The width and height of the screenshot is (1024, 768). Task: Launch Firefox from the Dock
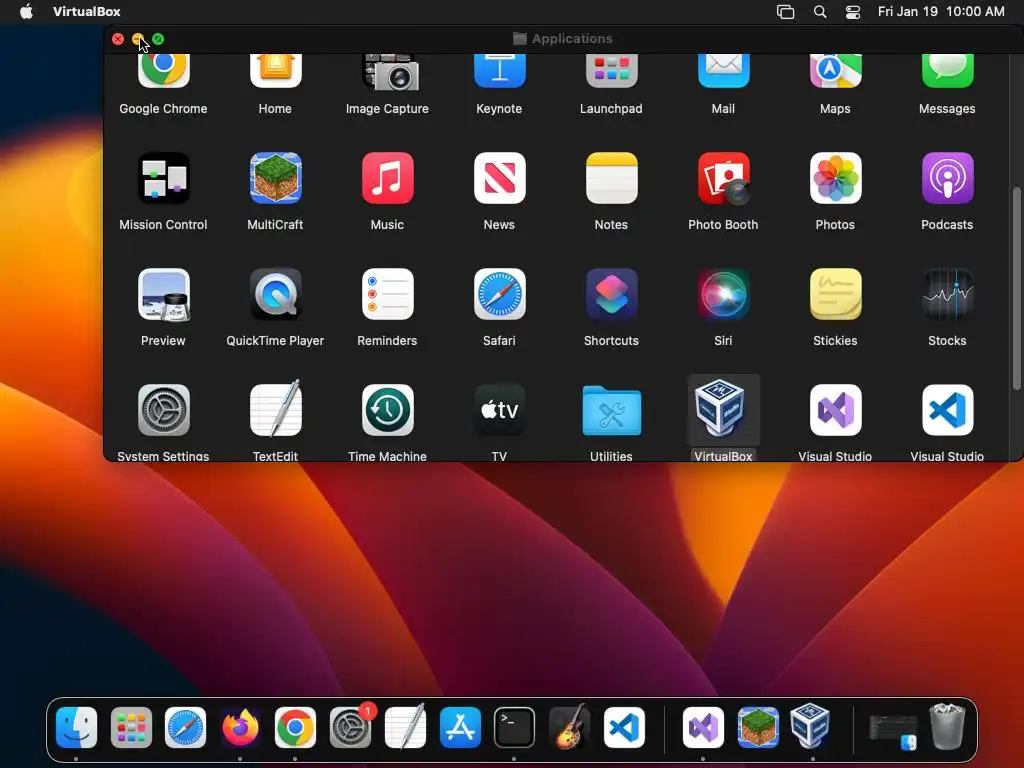(240, 727)
